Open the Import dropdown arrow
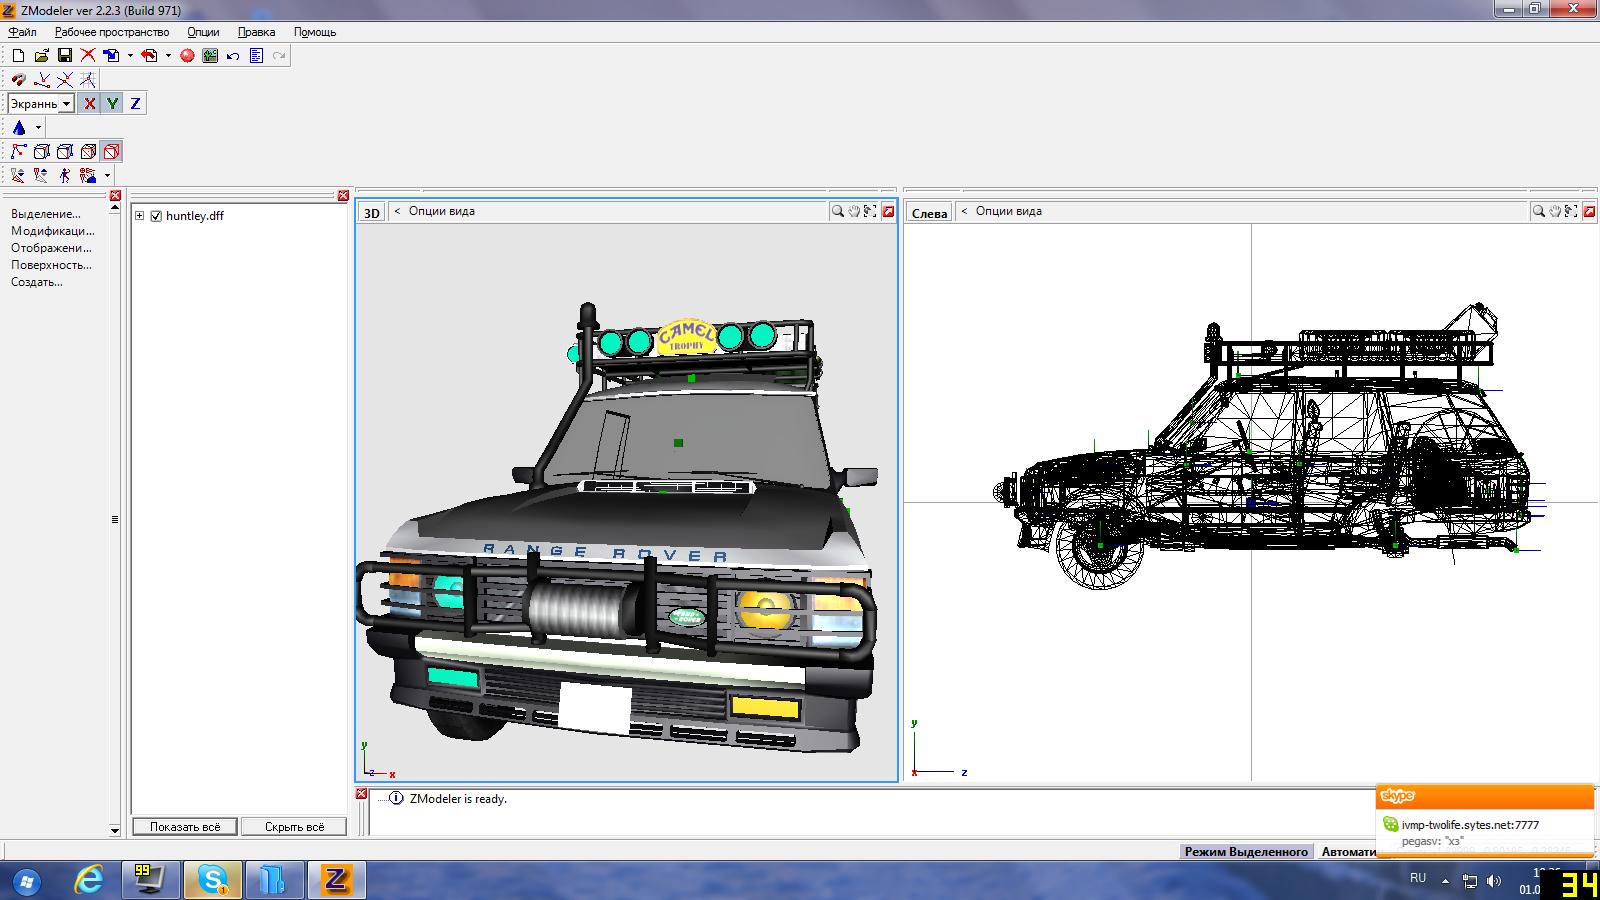 pyautogui.click(x=130, y=56)
